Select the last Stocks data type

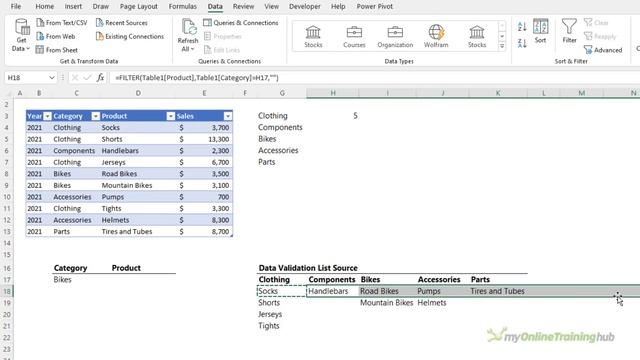pos(477,36)
